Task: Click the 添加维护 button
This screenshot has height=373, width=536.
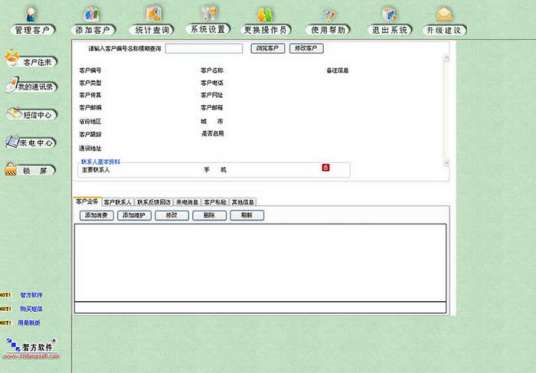Action: [134, 215]
